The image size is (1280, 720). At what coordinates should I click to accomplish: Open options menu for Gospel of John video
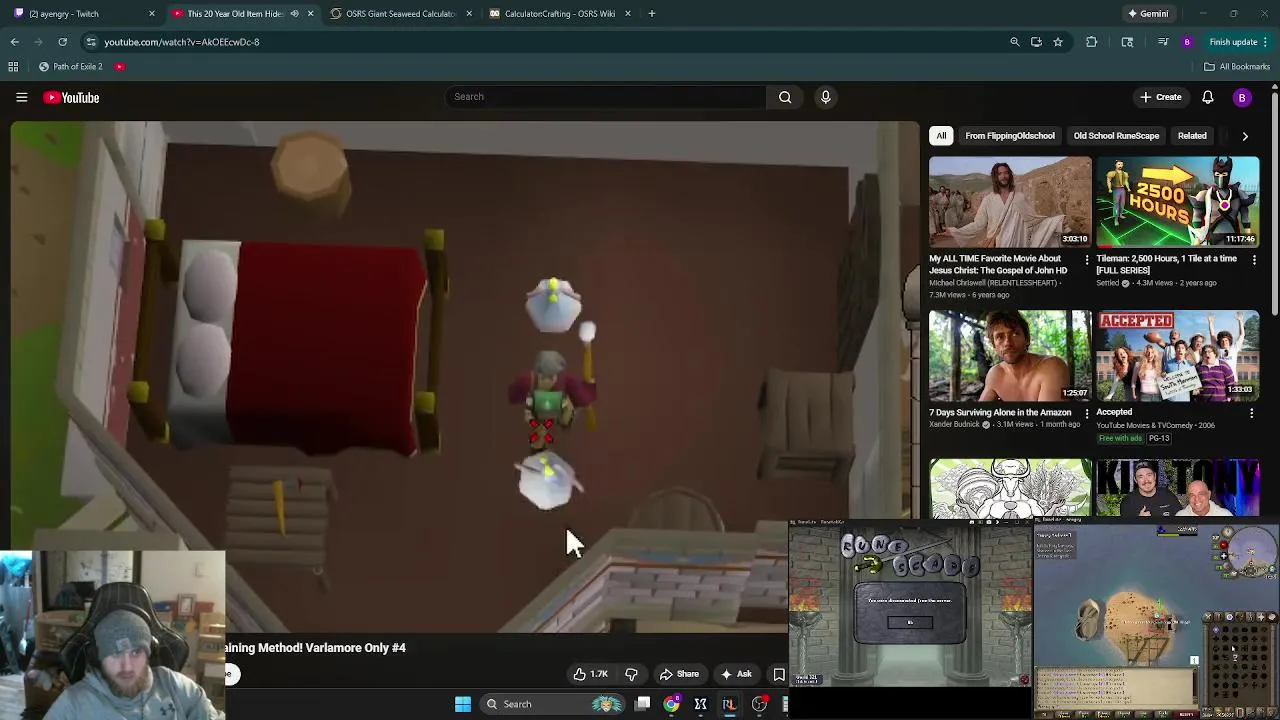[x=1087, y=260]
